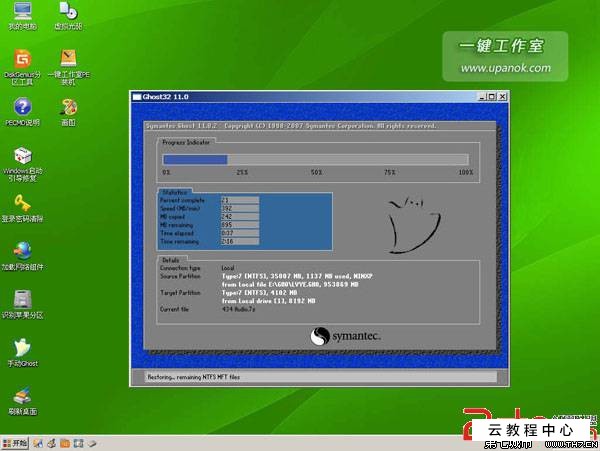Close the Ghost32 11.0 window
Image resolution: width=600 pixels, height=451 pixels.
tap(503, 96)
